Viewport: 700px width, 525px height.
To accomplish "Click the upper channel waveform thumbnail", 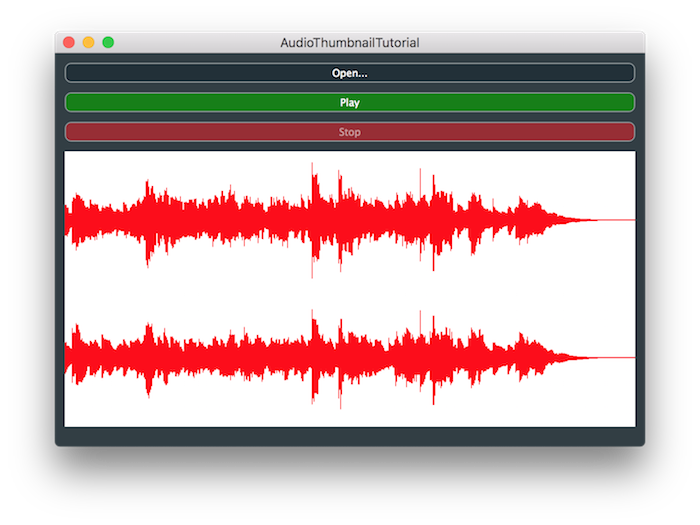I will (x=350, y=220).
